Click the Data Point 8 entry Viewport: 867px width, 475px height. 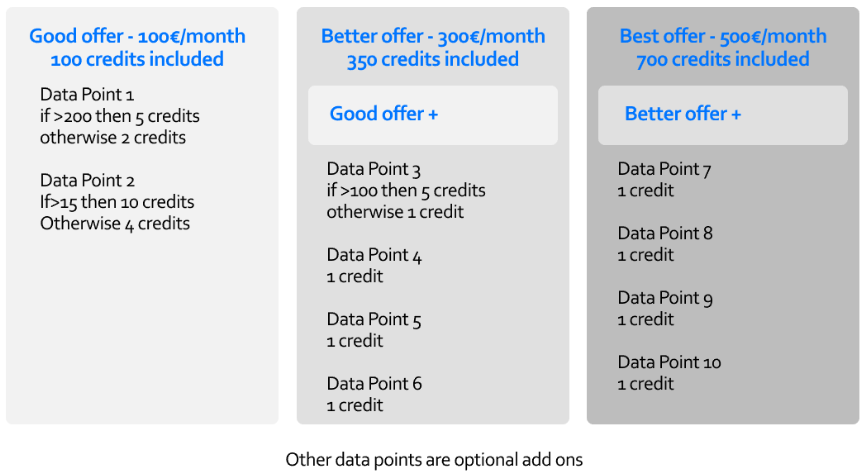coord(665,234)
